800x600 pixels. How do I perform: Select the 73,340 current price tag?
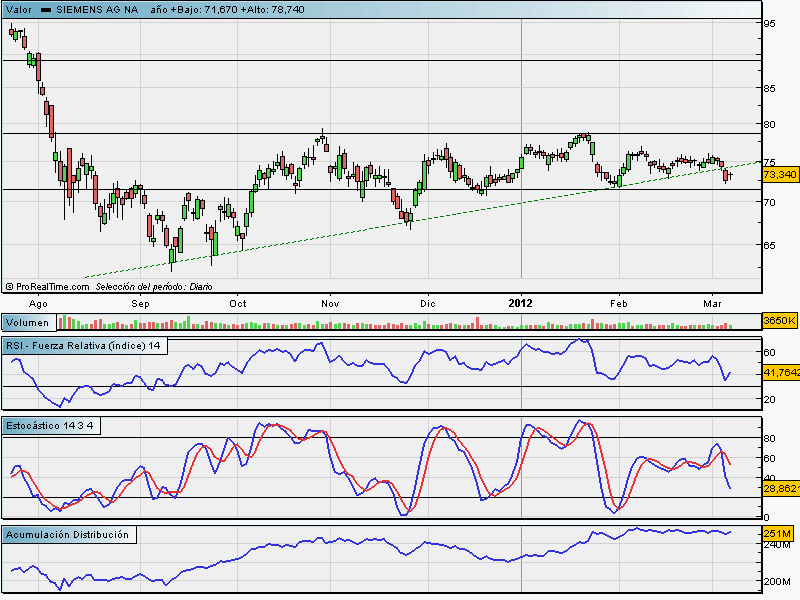pos(780,175)
